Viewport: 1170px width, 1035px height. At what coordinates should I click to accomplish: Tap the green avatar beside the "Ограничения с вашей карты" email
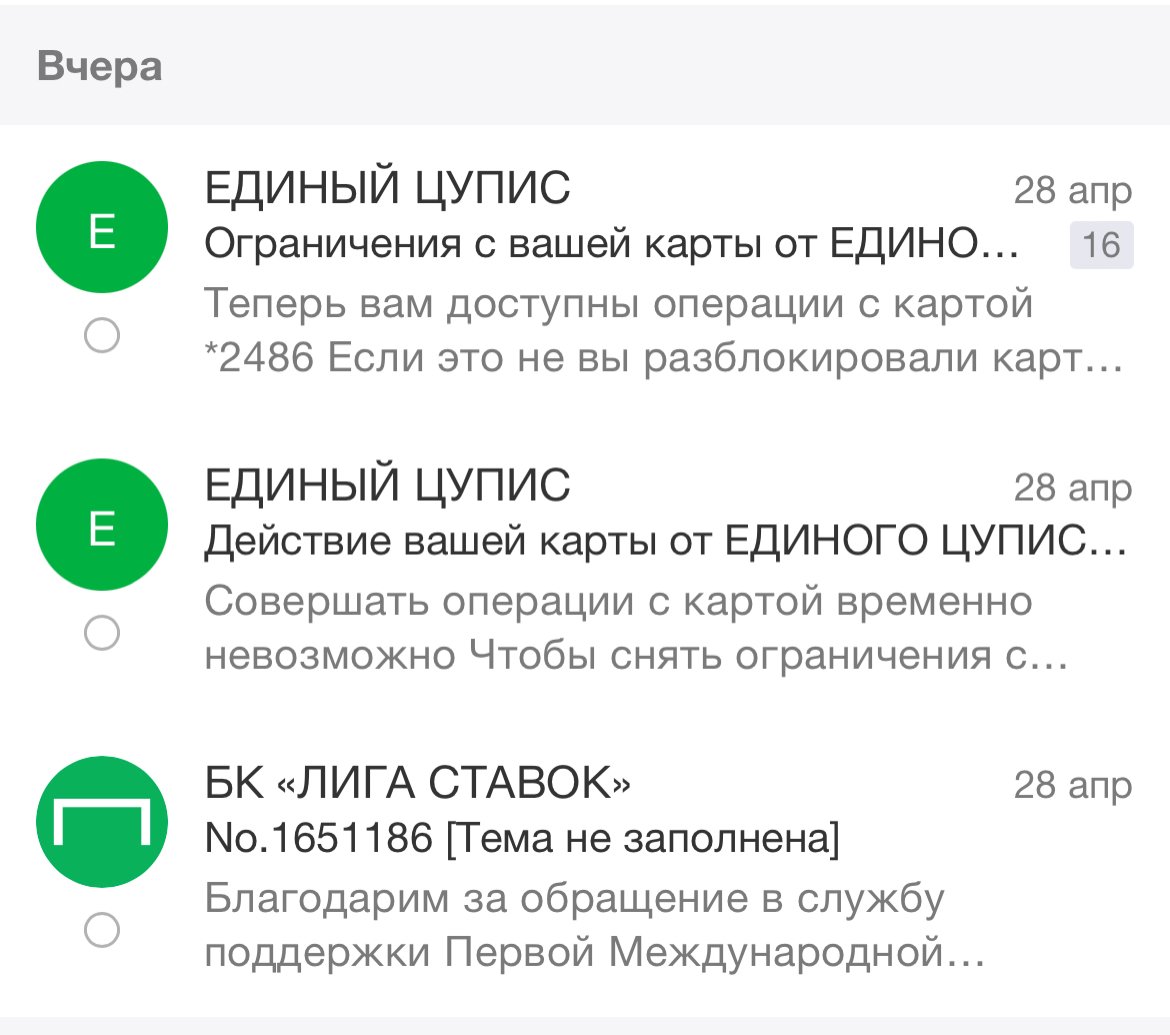coord(101,228)
